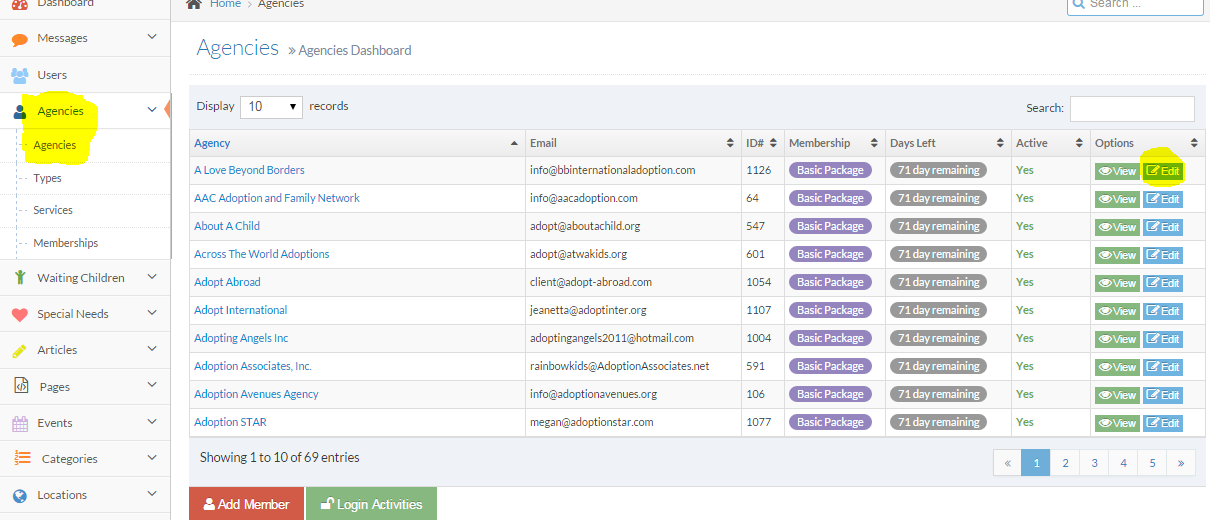
Task: Open Adopt International agency link
Action: 241,310
